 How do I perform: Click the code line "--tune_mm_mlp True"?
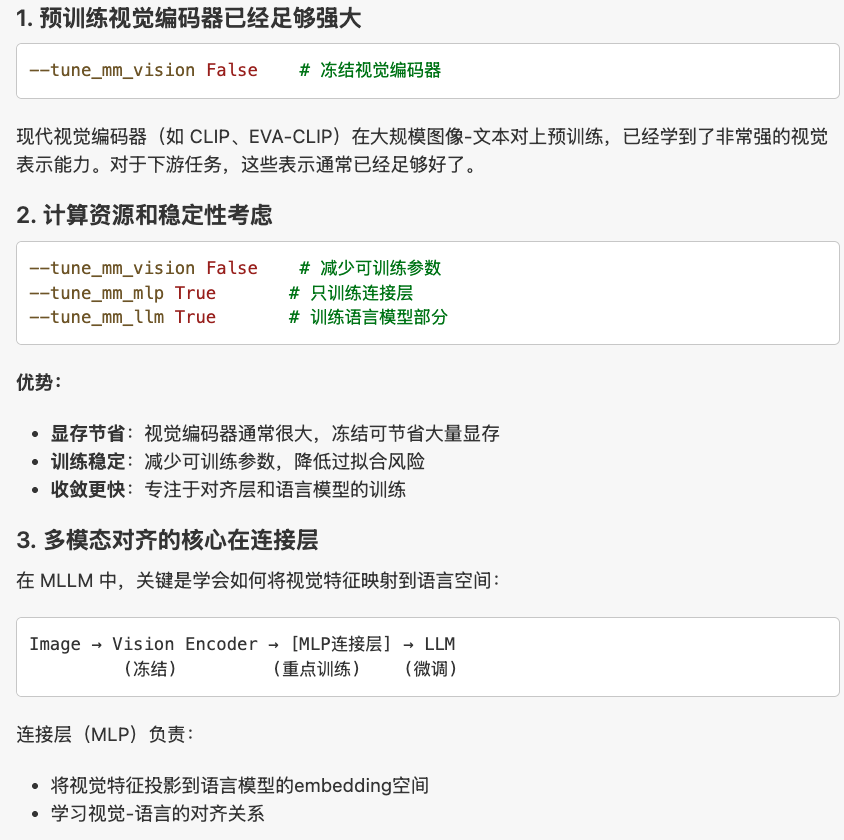click(x=122, y=293)
